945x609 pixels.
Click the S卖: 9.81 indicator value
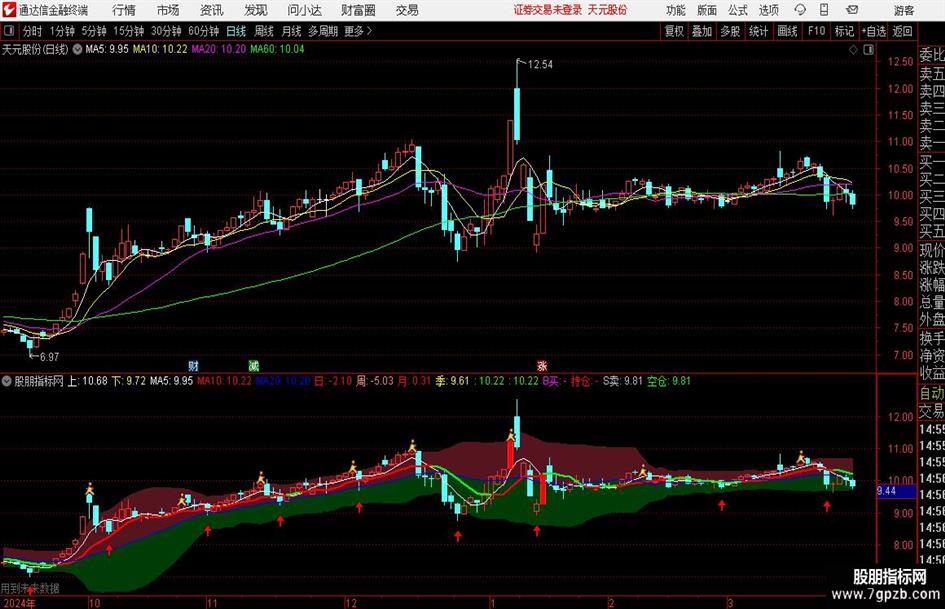click(x=623, y=381)
